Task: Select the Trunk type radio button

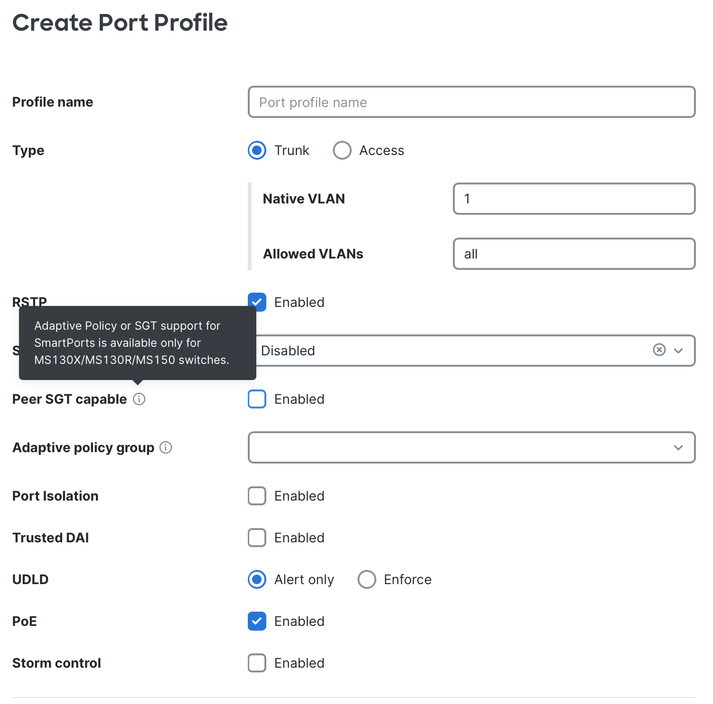Action: point(257,151)
